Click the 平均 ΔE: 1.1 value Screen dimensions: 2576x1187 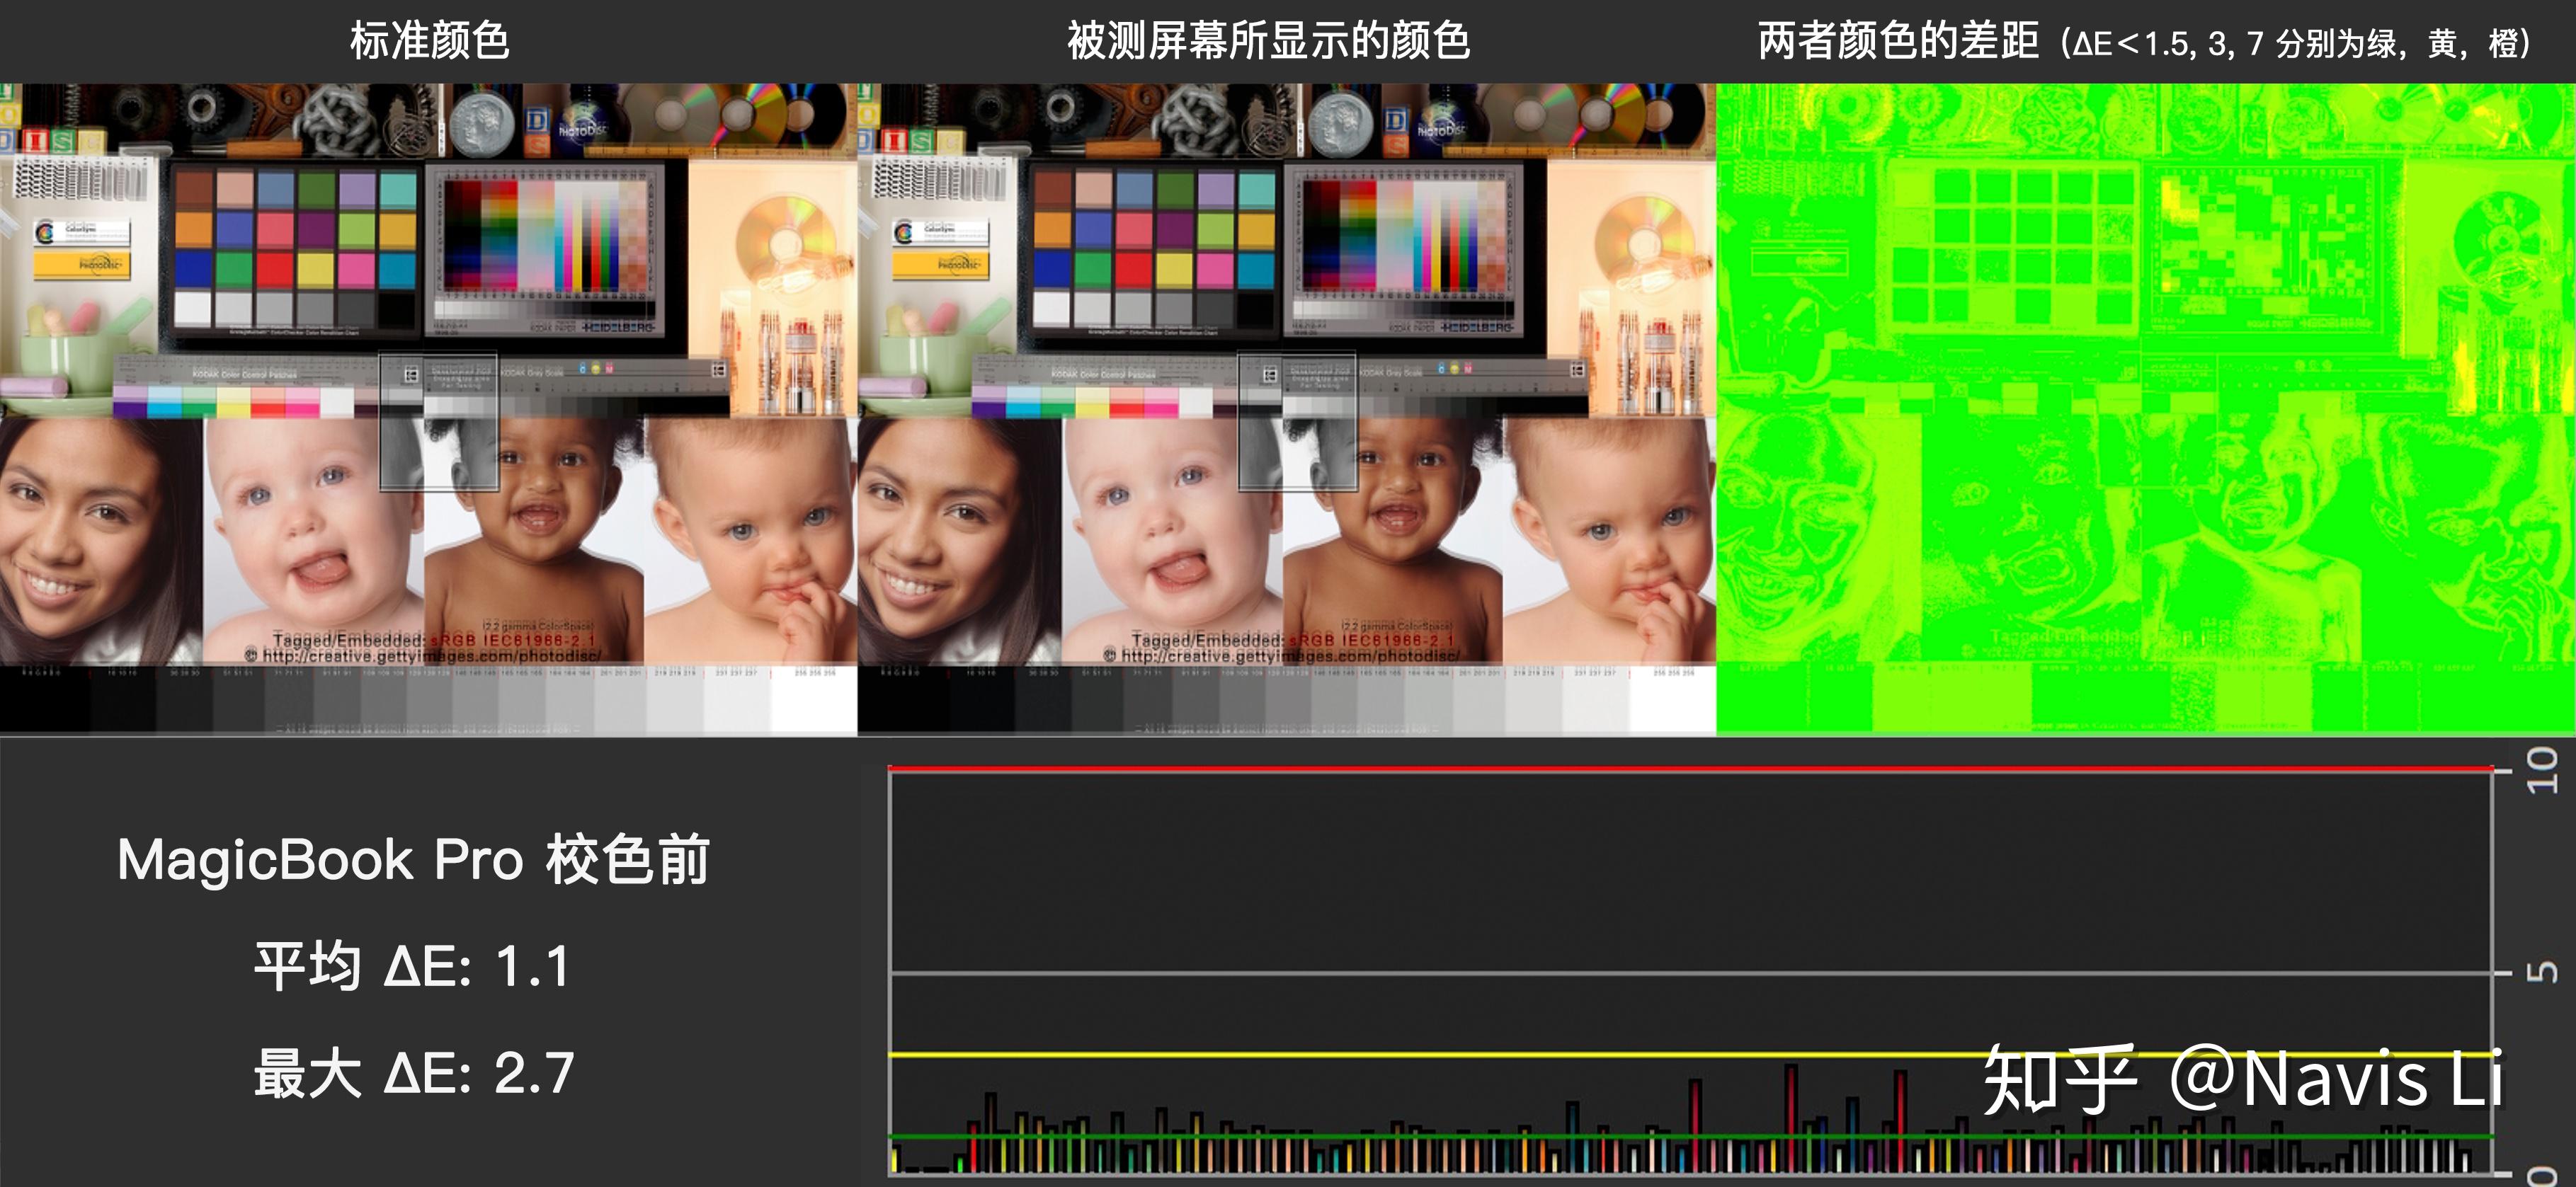pos(413,966)
